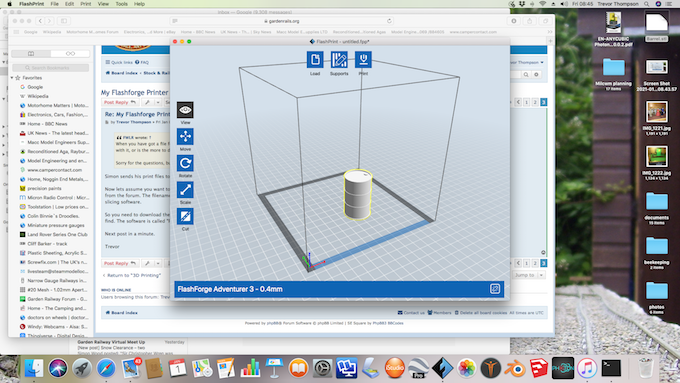Viewport: 680px width, 383px height.
Task: Click Delete all board cookies link
Action: (x=481, y=313)
